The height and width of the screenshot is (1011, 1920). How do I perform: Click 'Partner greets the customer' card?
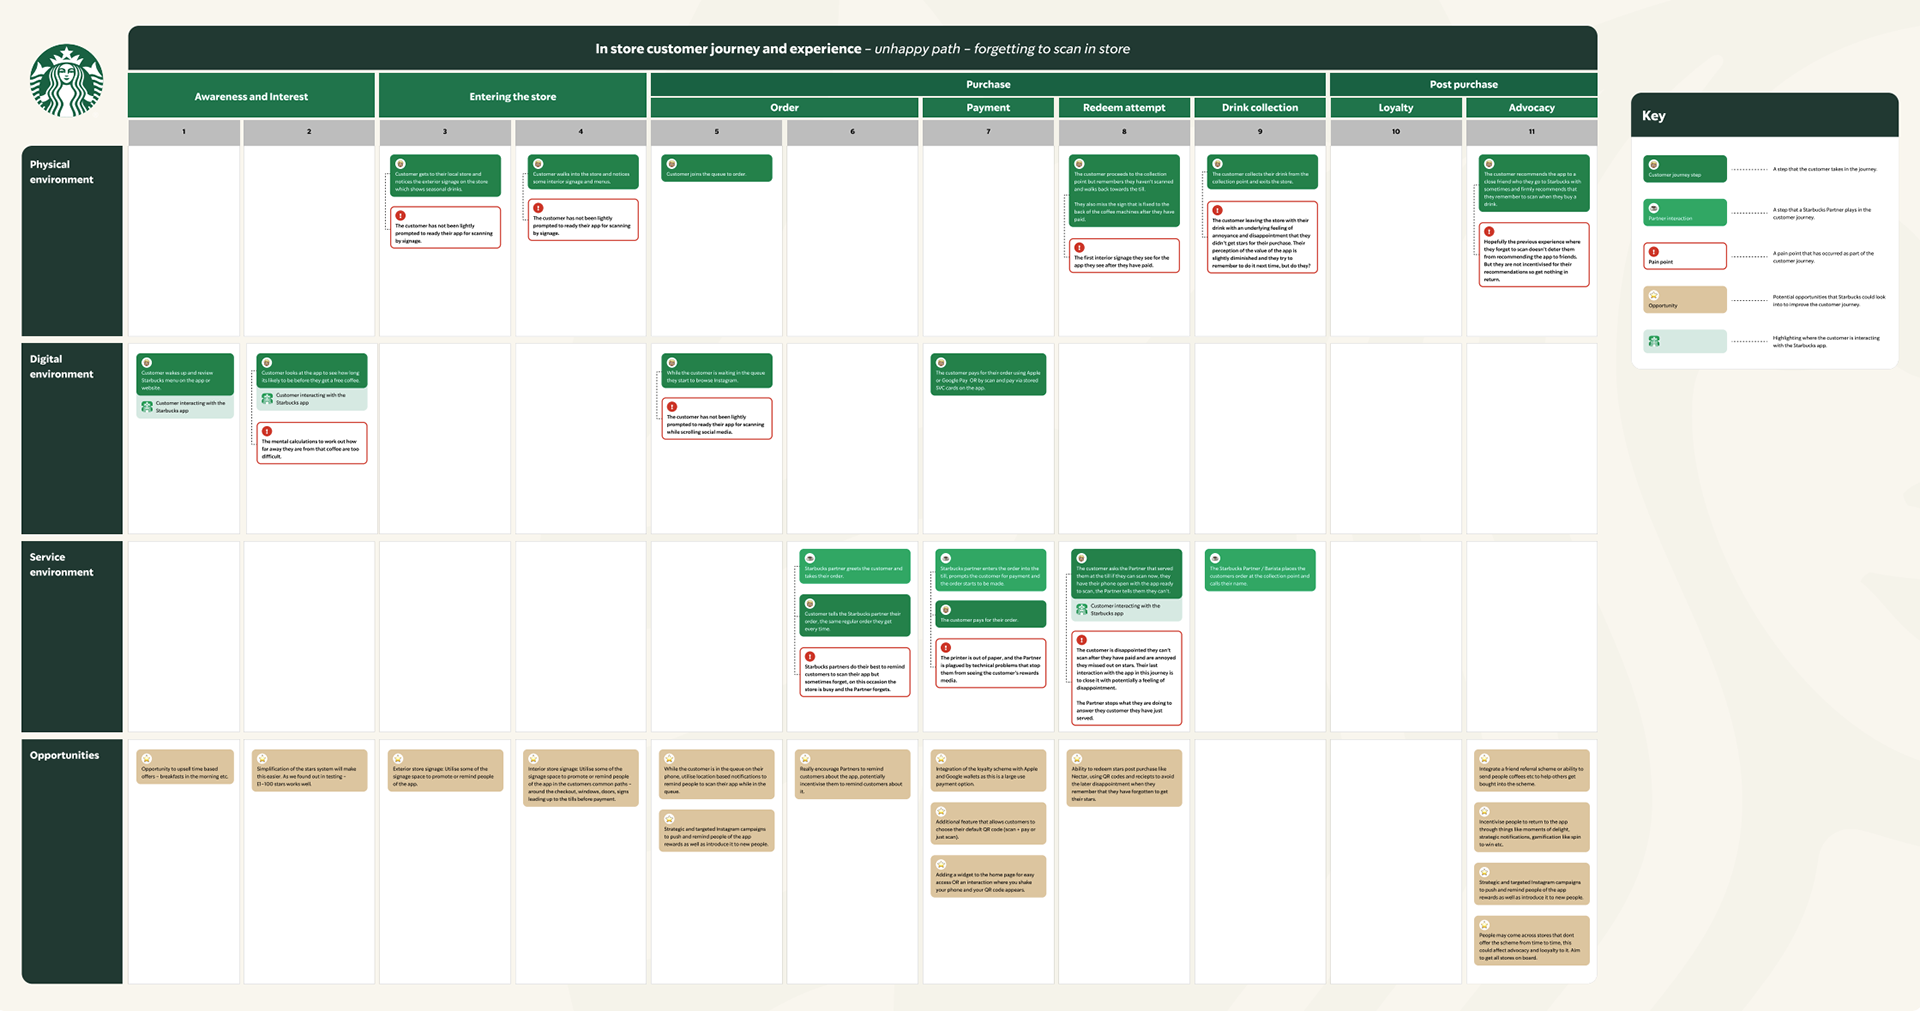click(x=855, y=566)
